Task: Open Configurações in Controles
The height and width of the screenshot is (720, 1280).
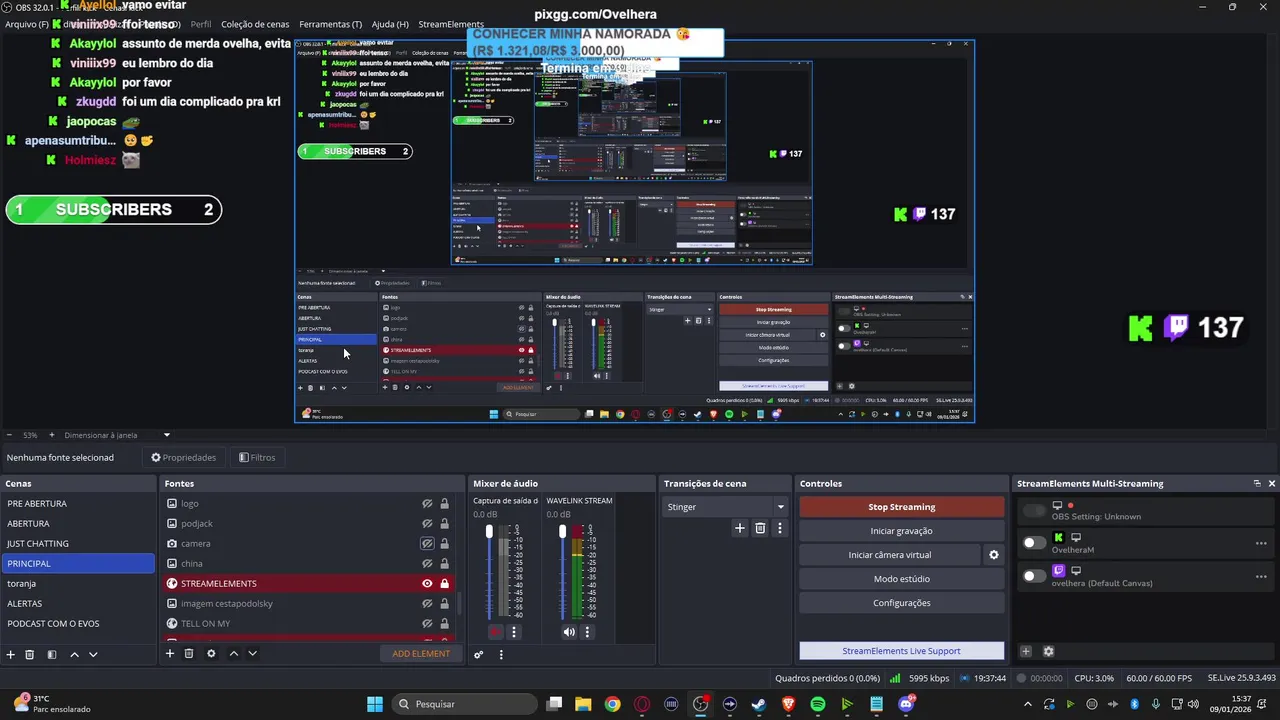Action: pos(901,603)
